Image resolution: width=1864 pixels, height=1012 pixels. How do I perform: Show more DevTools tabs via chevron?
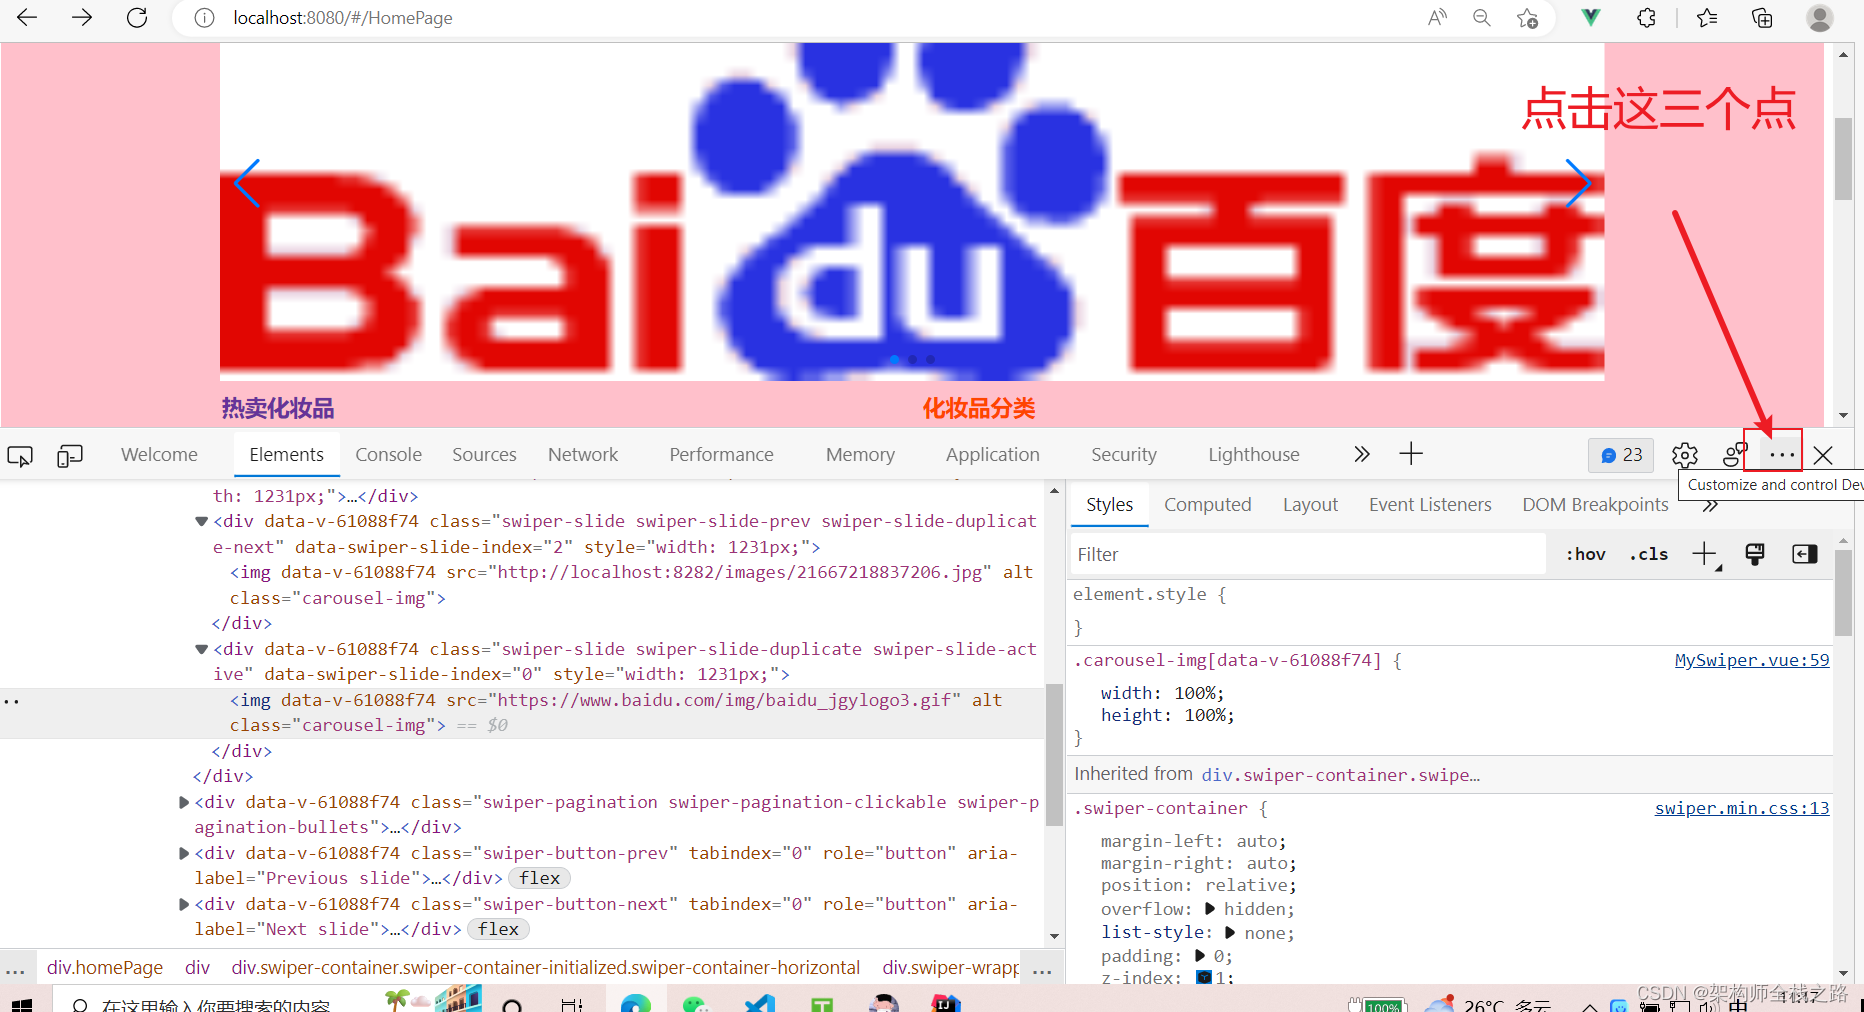click(x=1362, y=454)
